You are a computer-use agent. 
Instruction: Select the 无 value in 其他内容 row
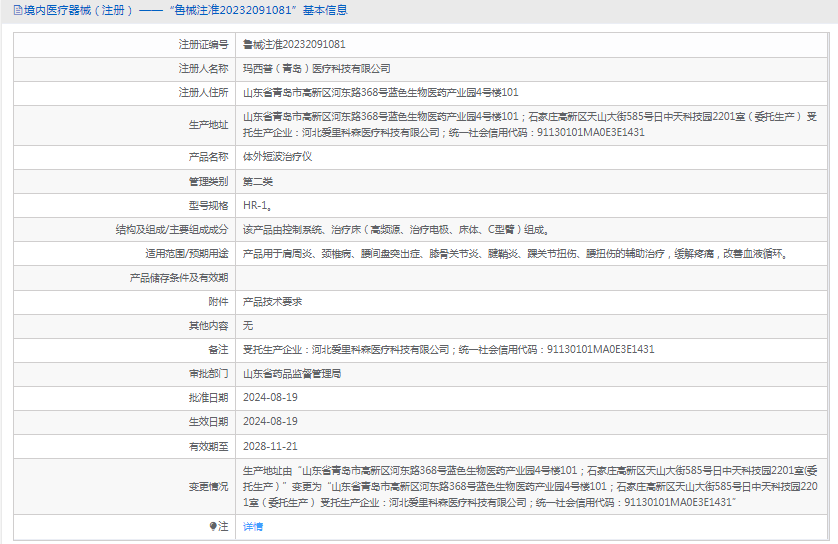click(248, 325)
